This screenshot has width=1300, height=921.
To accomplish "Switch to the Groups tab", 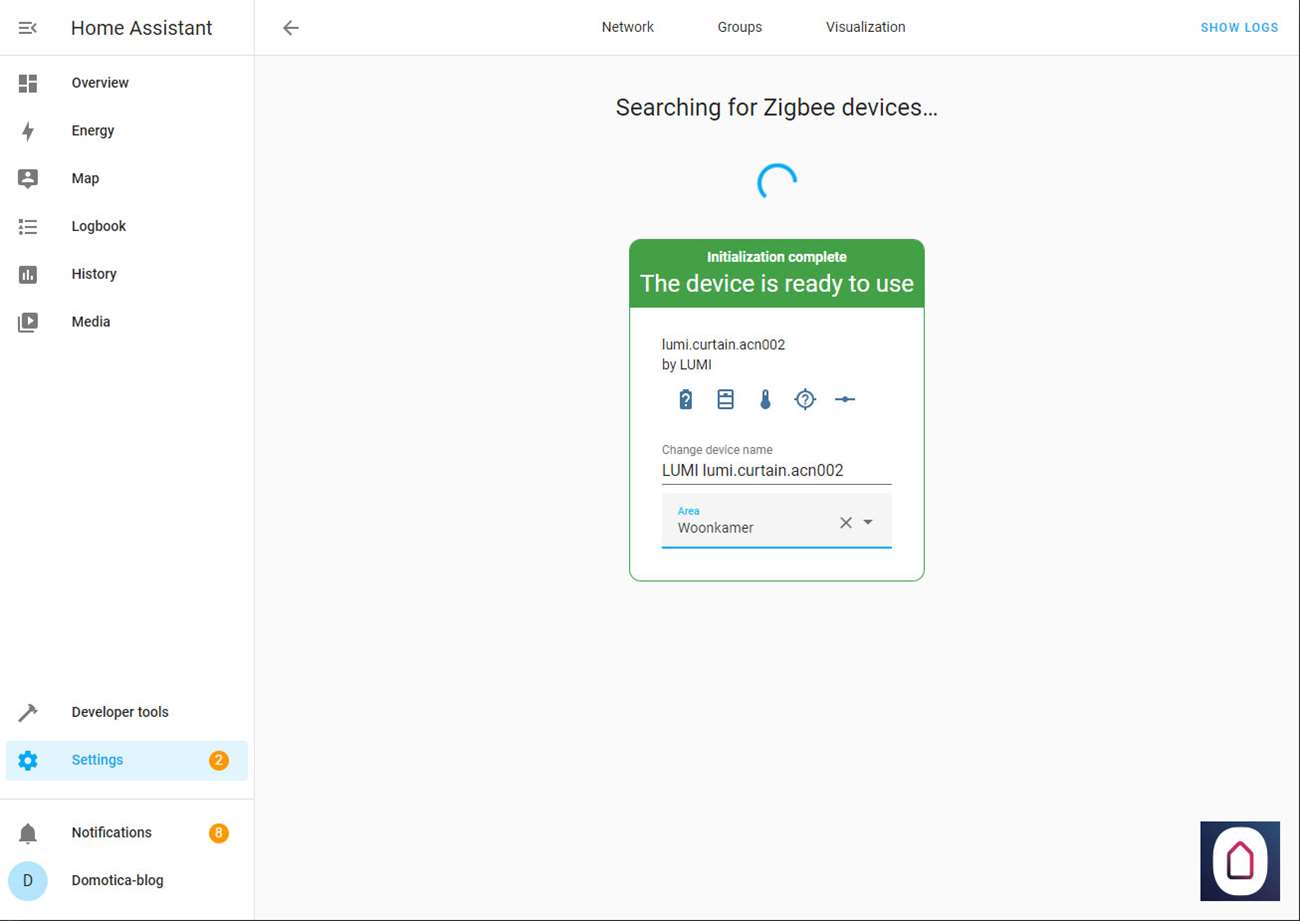I will (739, 27).
